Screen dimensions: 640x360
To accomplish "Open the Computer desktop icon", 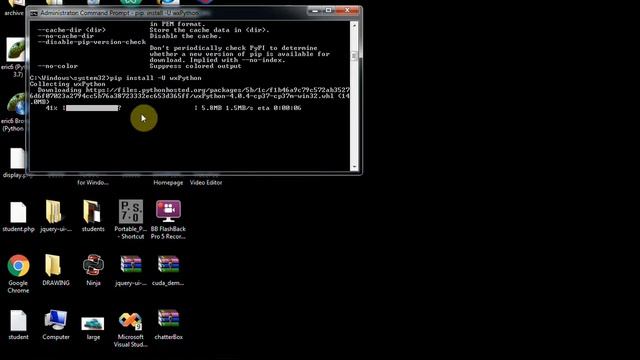I will pyautogui.click(x=56, y=320).
